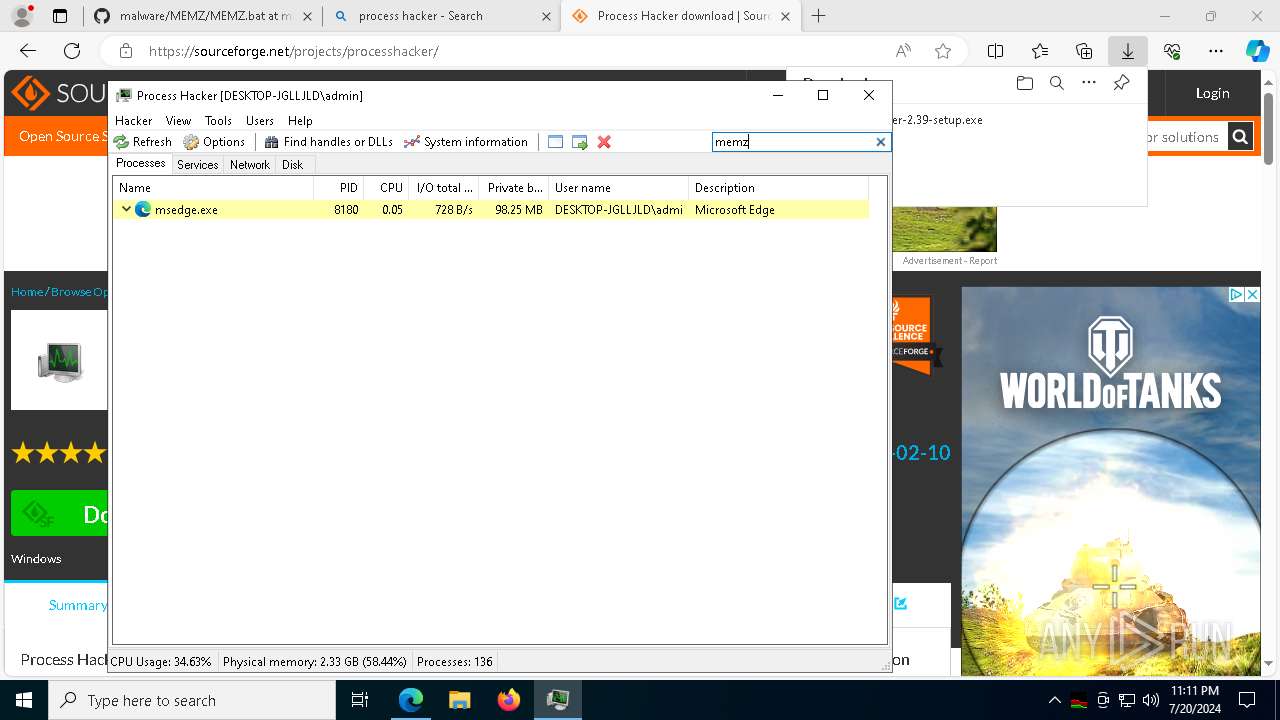1280x720 pixels.
Task: Open Find handles or DLLs
Action: tap(328, 142)
